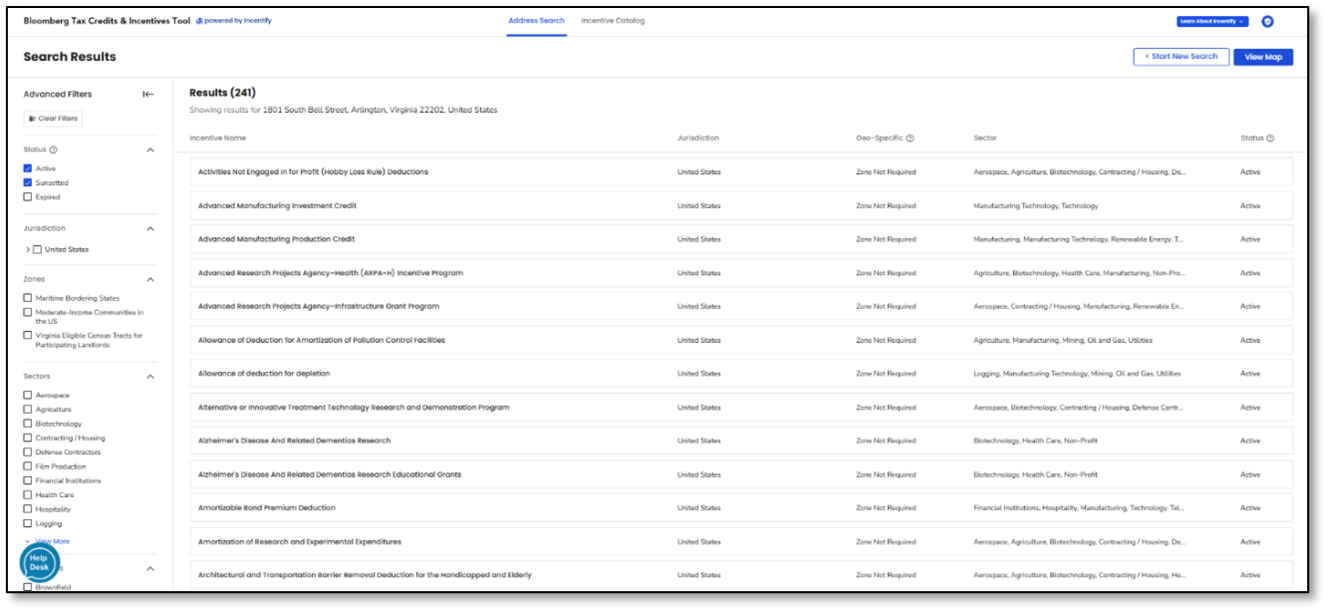Click the View Map button
The width and height of the screenshot is (1328, 612).
(1262, 57)
